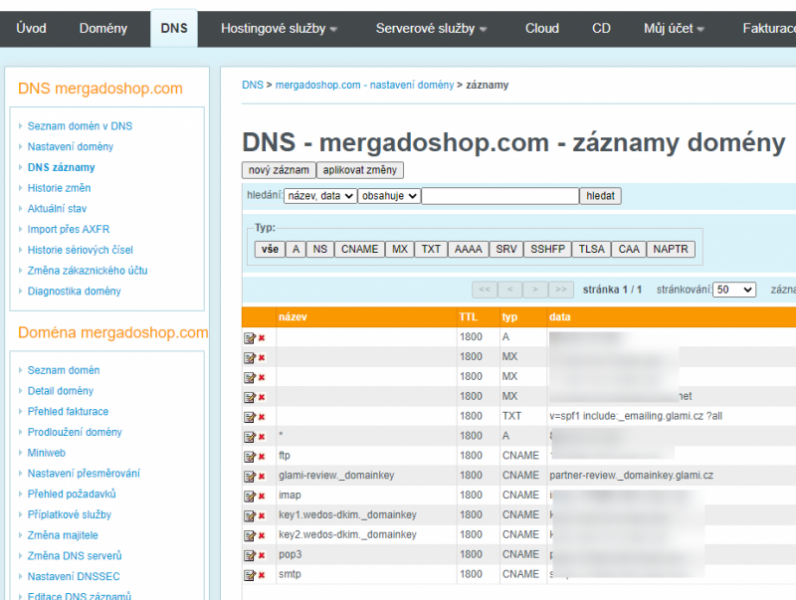Open the CD menu item
Screen dimensions: 796x600
coord(601,28)
